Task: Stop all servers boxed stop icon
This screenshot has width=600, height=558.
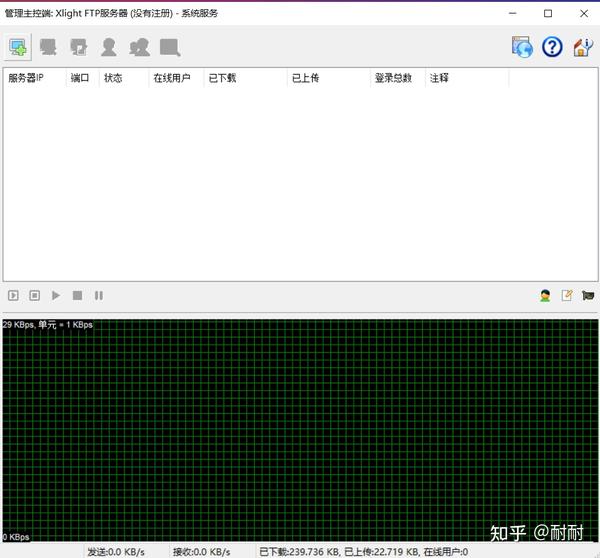Action: tap(34, 295)
